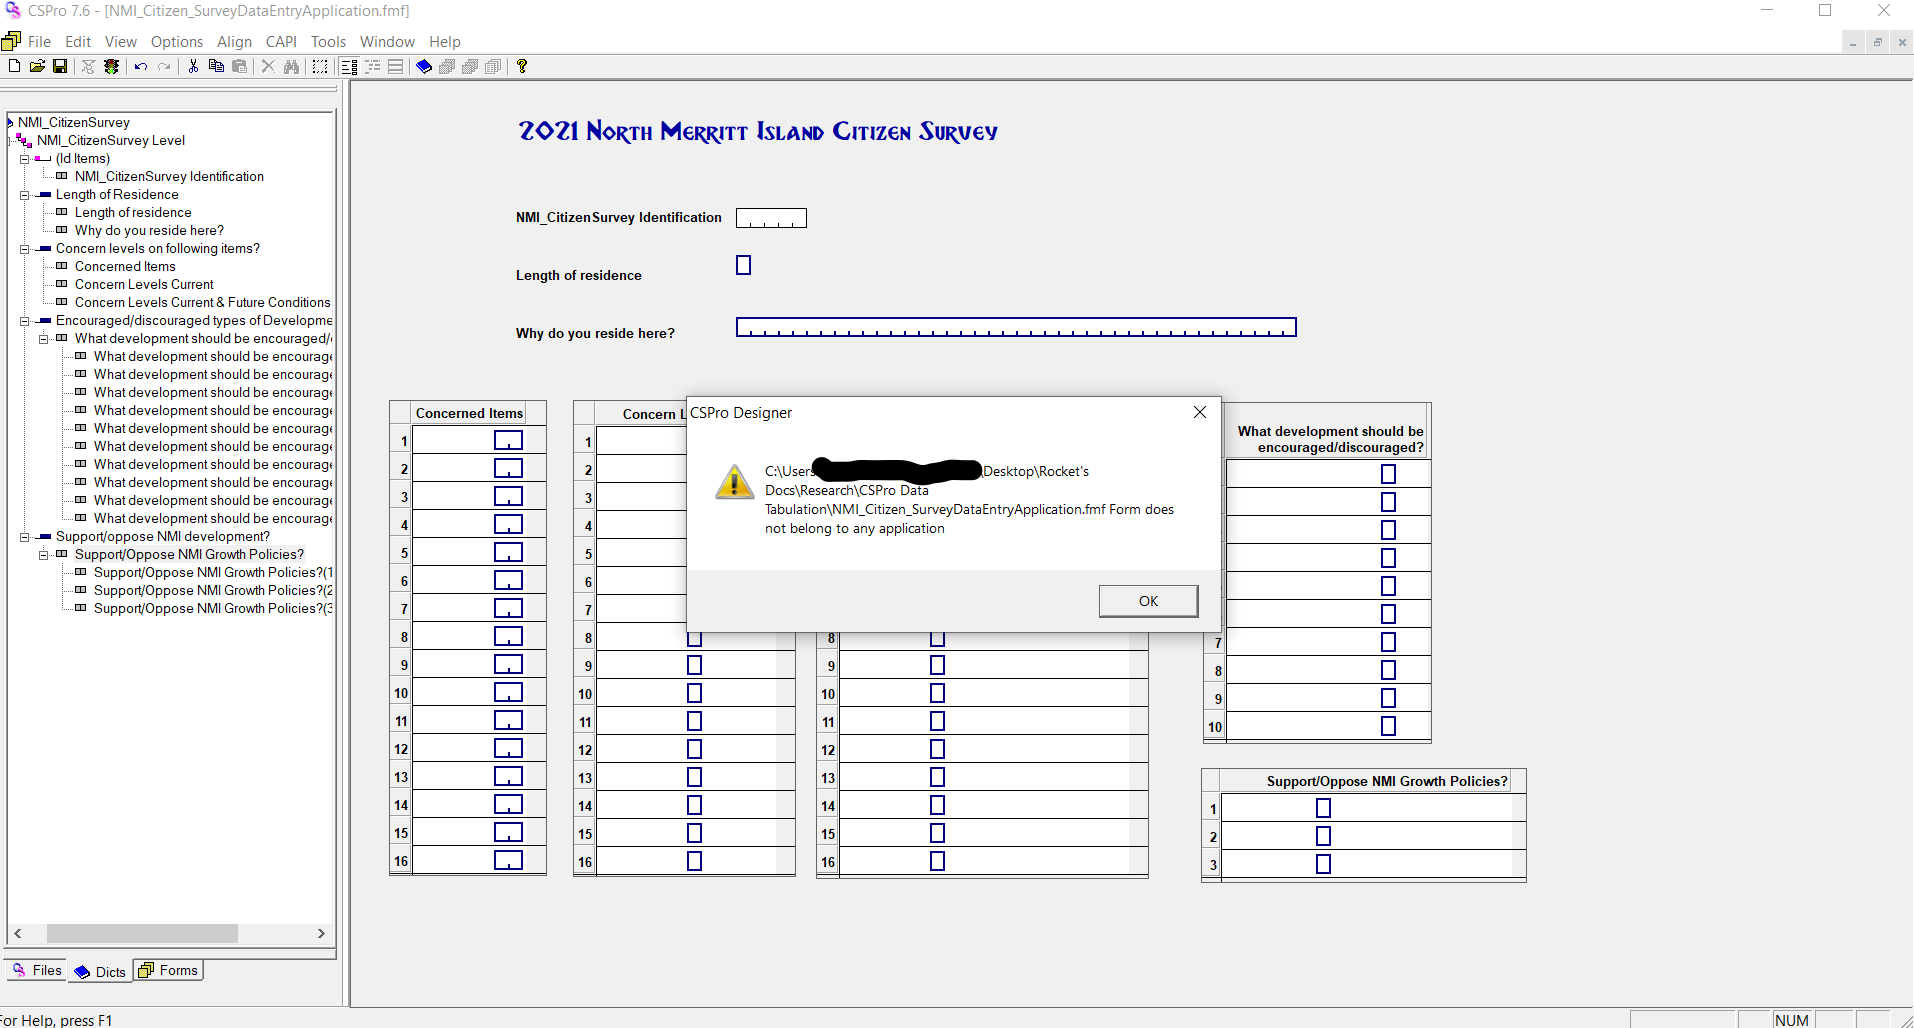
Task: Copy selection with copy icon
Action: pyautogui.click(x=216, y=66)
